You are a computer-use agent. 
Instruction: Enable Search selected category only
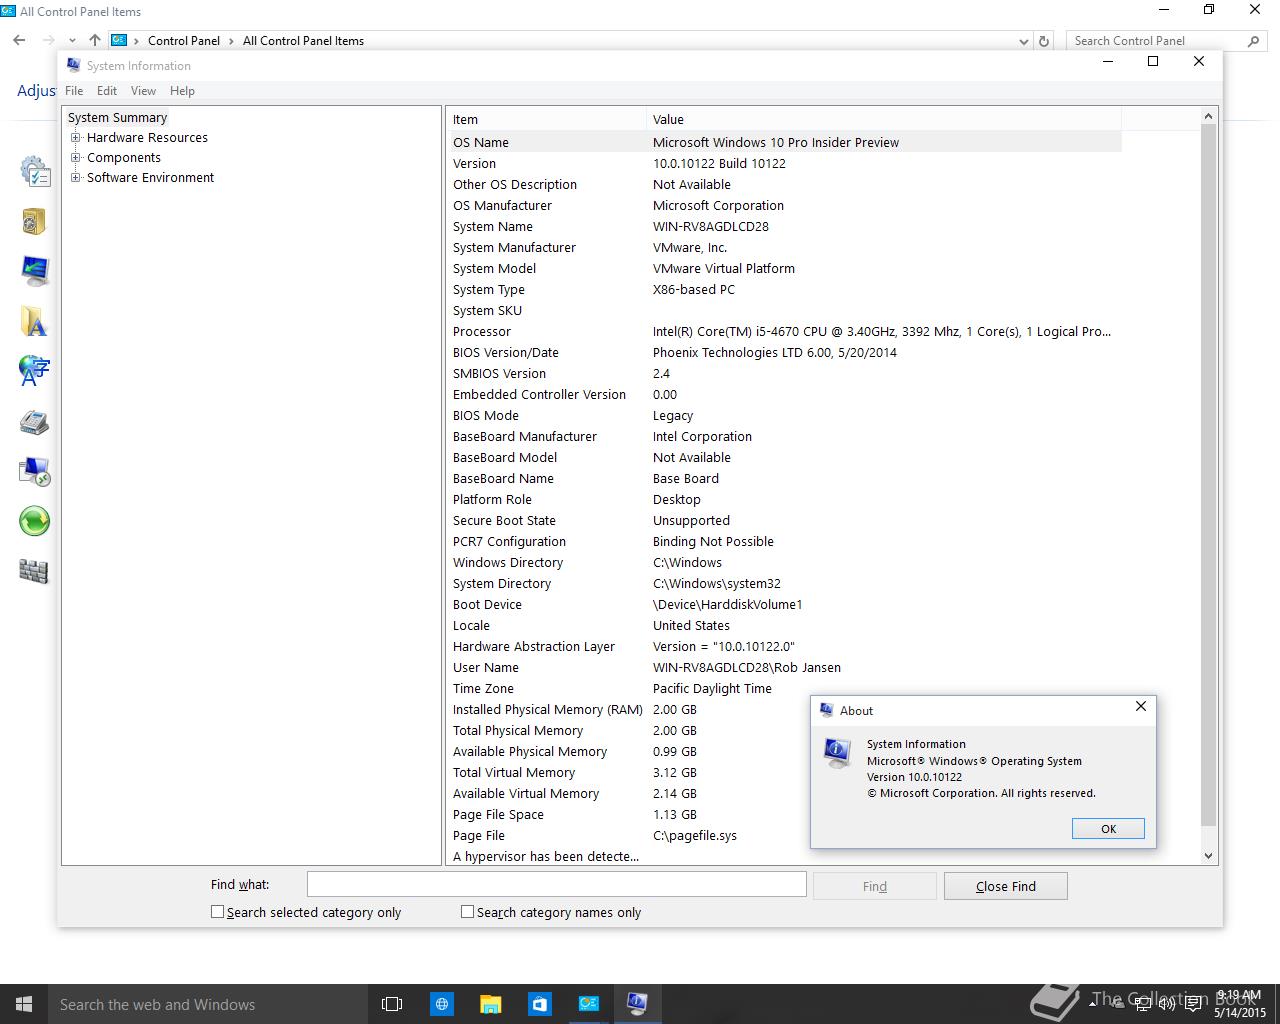(x=217, y=912)
